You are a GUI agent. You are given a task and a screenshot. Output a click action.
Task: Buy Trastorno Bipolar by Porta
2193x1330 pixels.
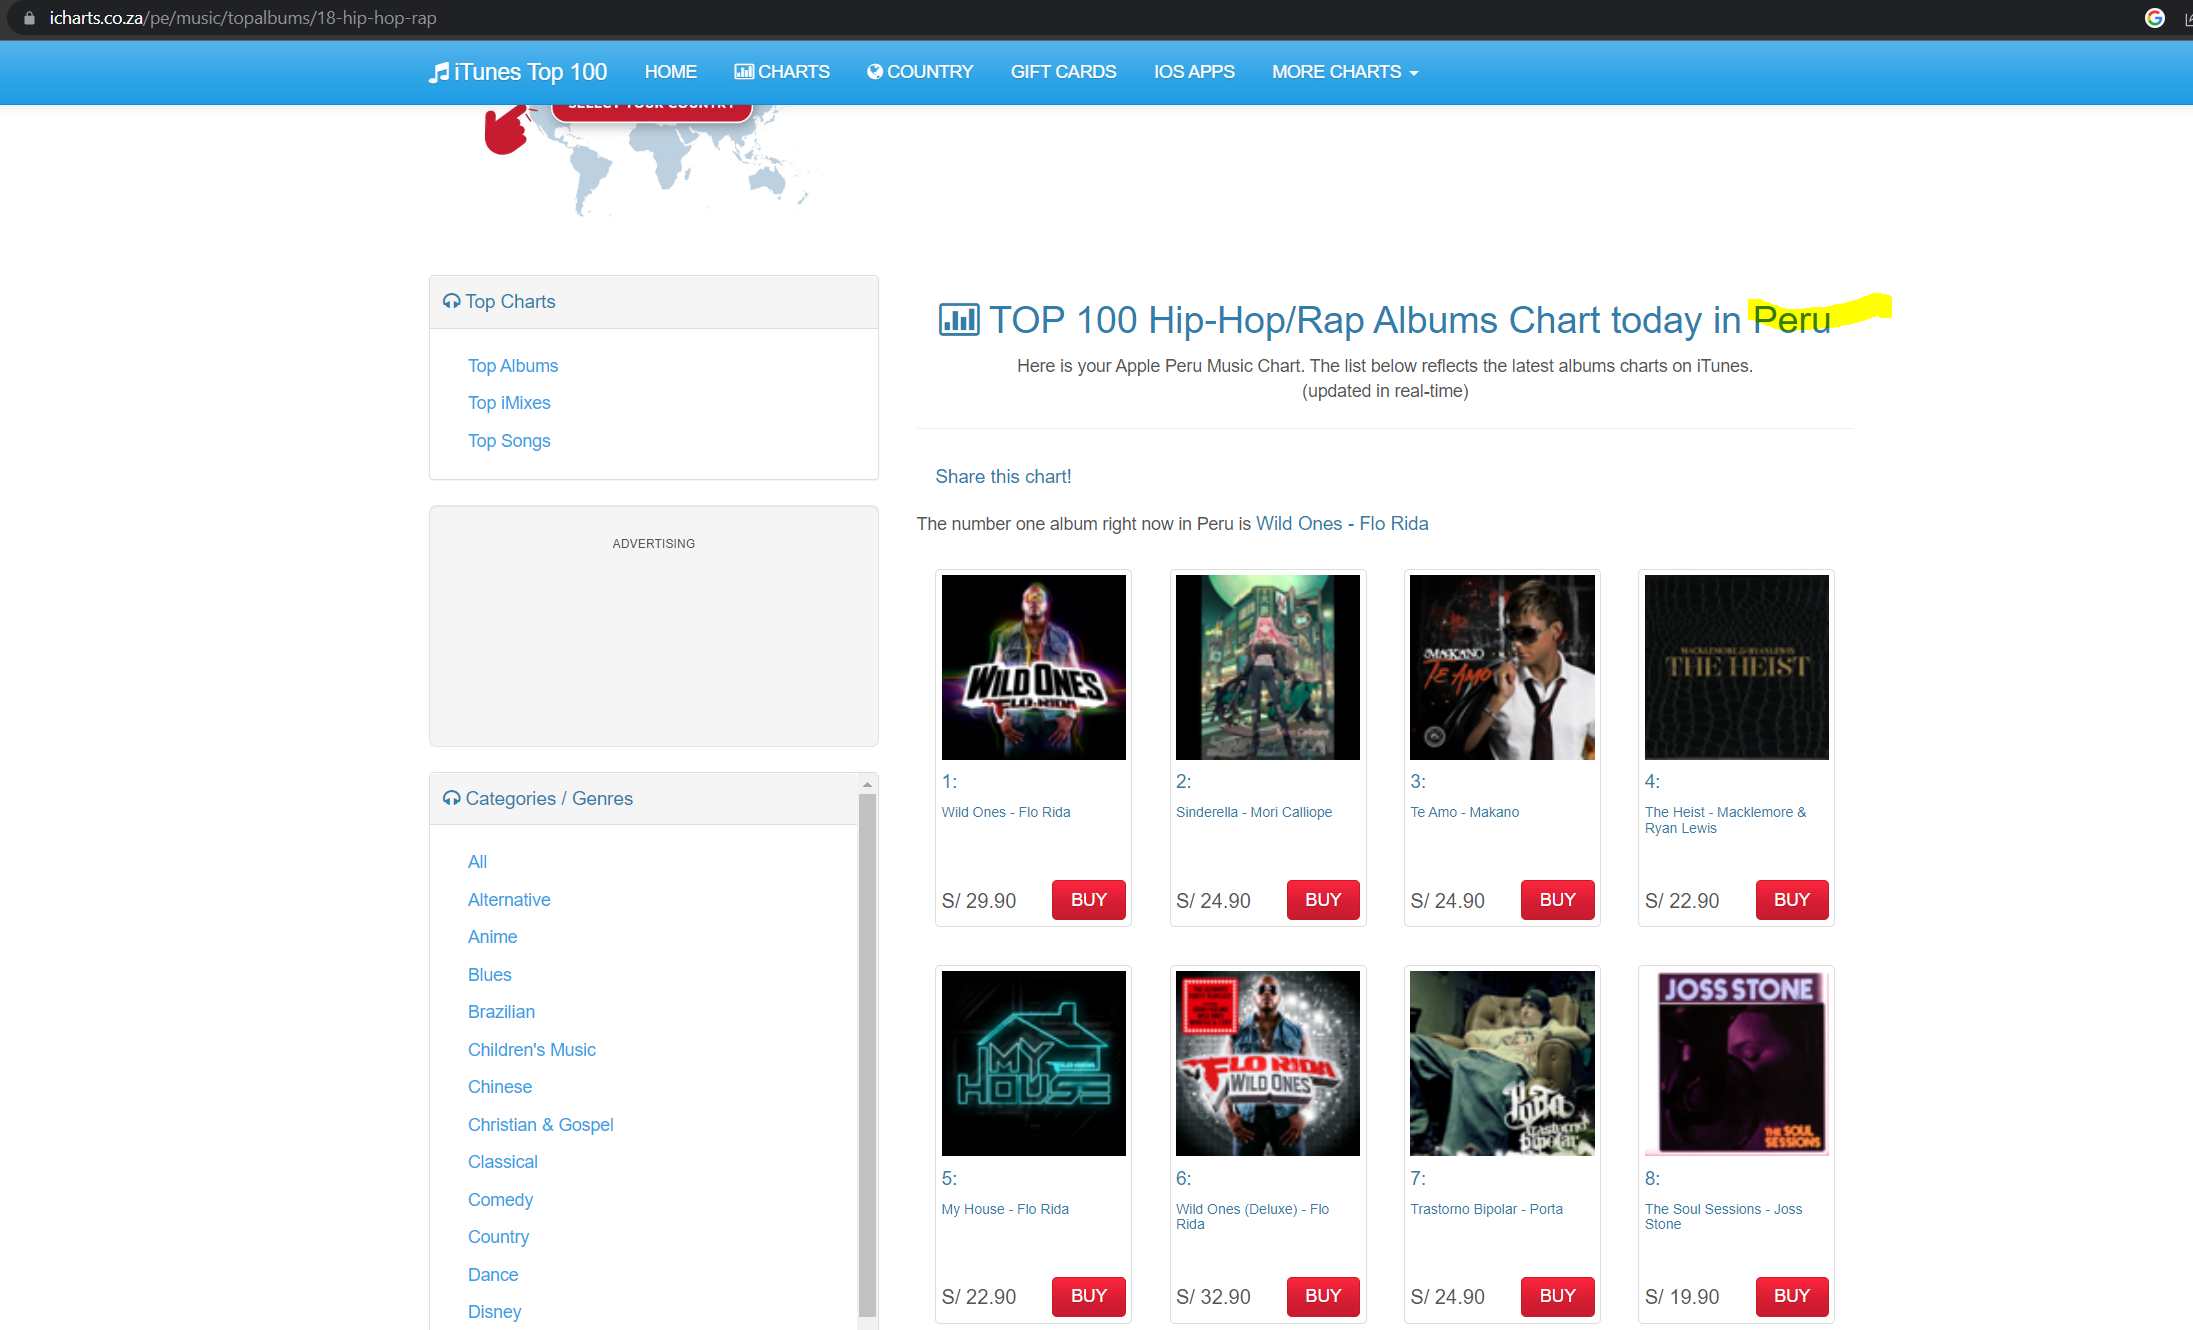click(1557, 1297)
